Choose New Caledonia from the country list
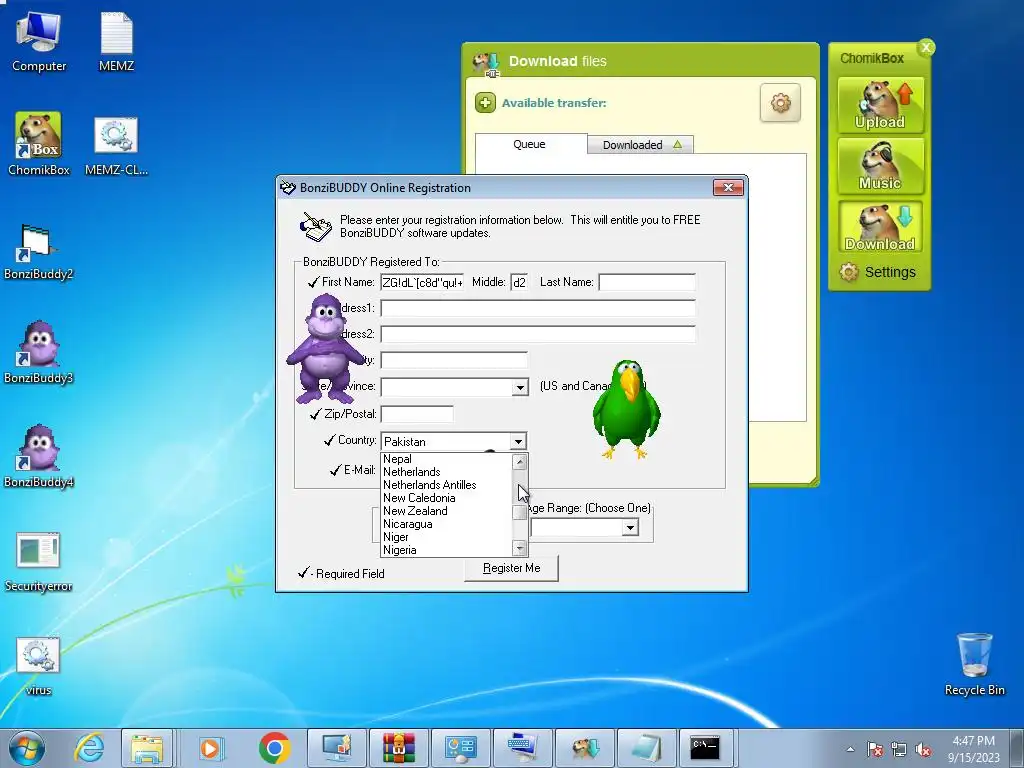The width and height of the screenshot is (1024, 768). coord(447,498)
